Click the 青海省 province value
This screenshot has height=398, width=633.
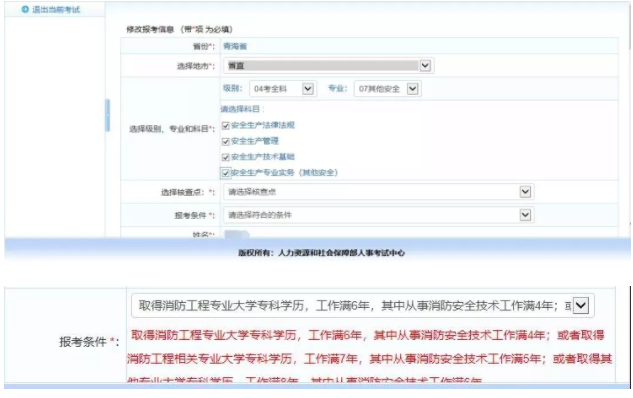pos(235,46)
